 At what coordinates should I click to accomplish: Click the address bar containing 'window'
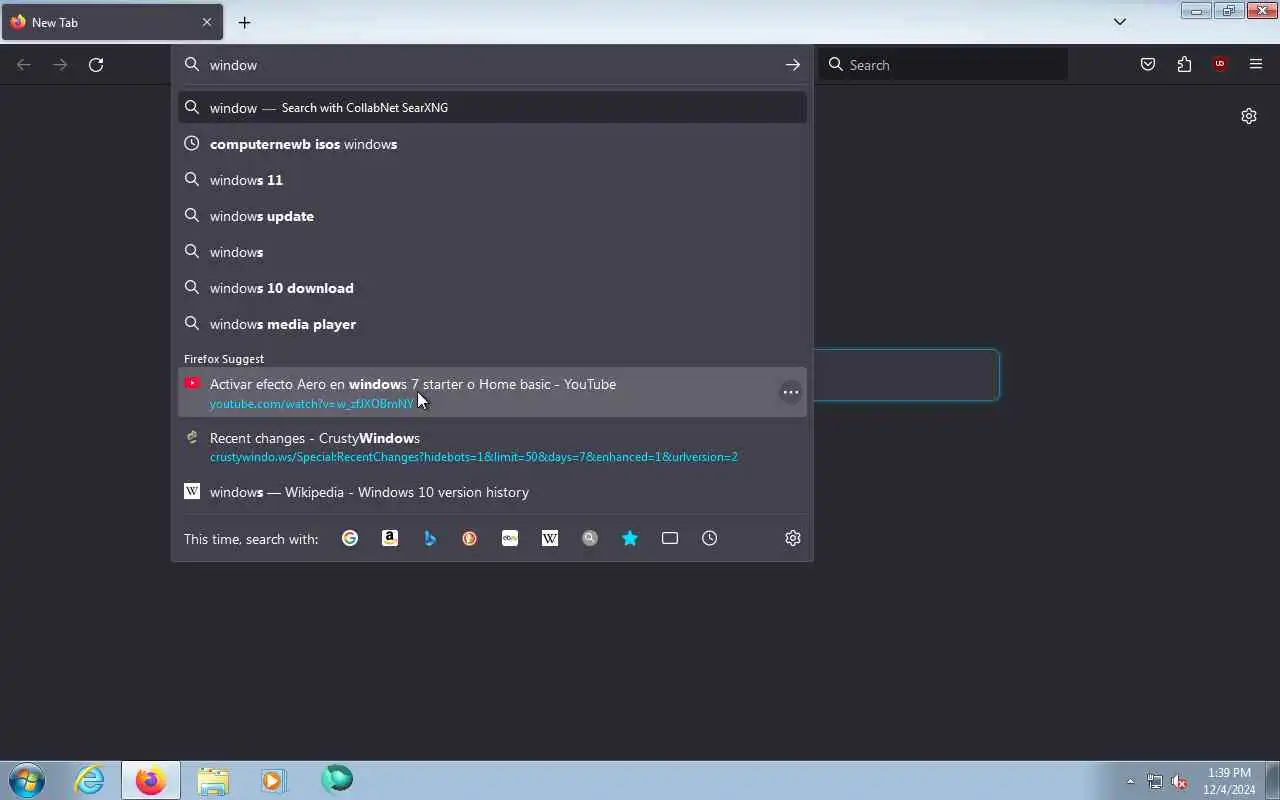point(492,65)
